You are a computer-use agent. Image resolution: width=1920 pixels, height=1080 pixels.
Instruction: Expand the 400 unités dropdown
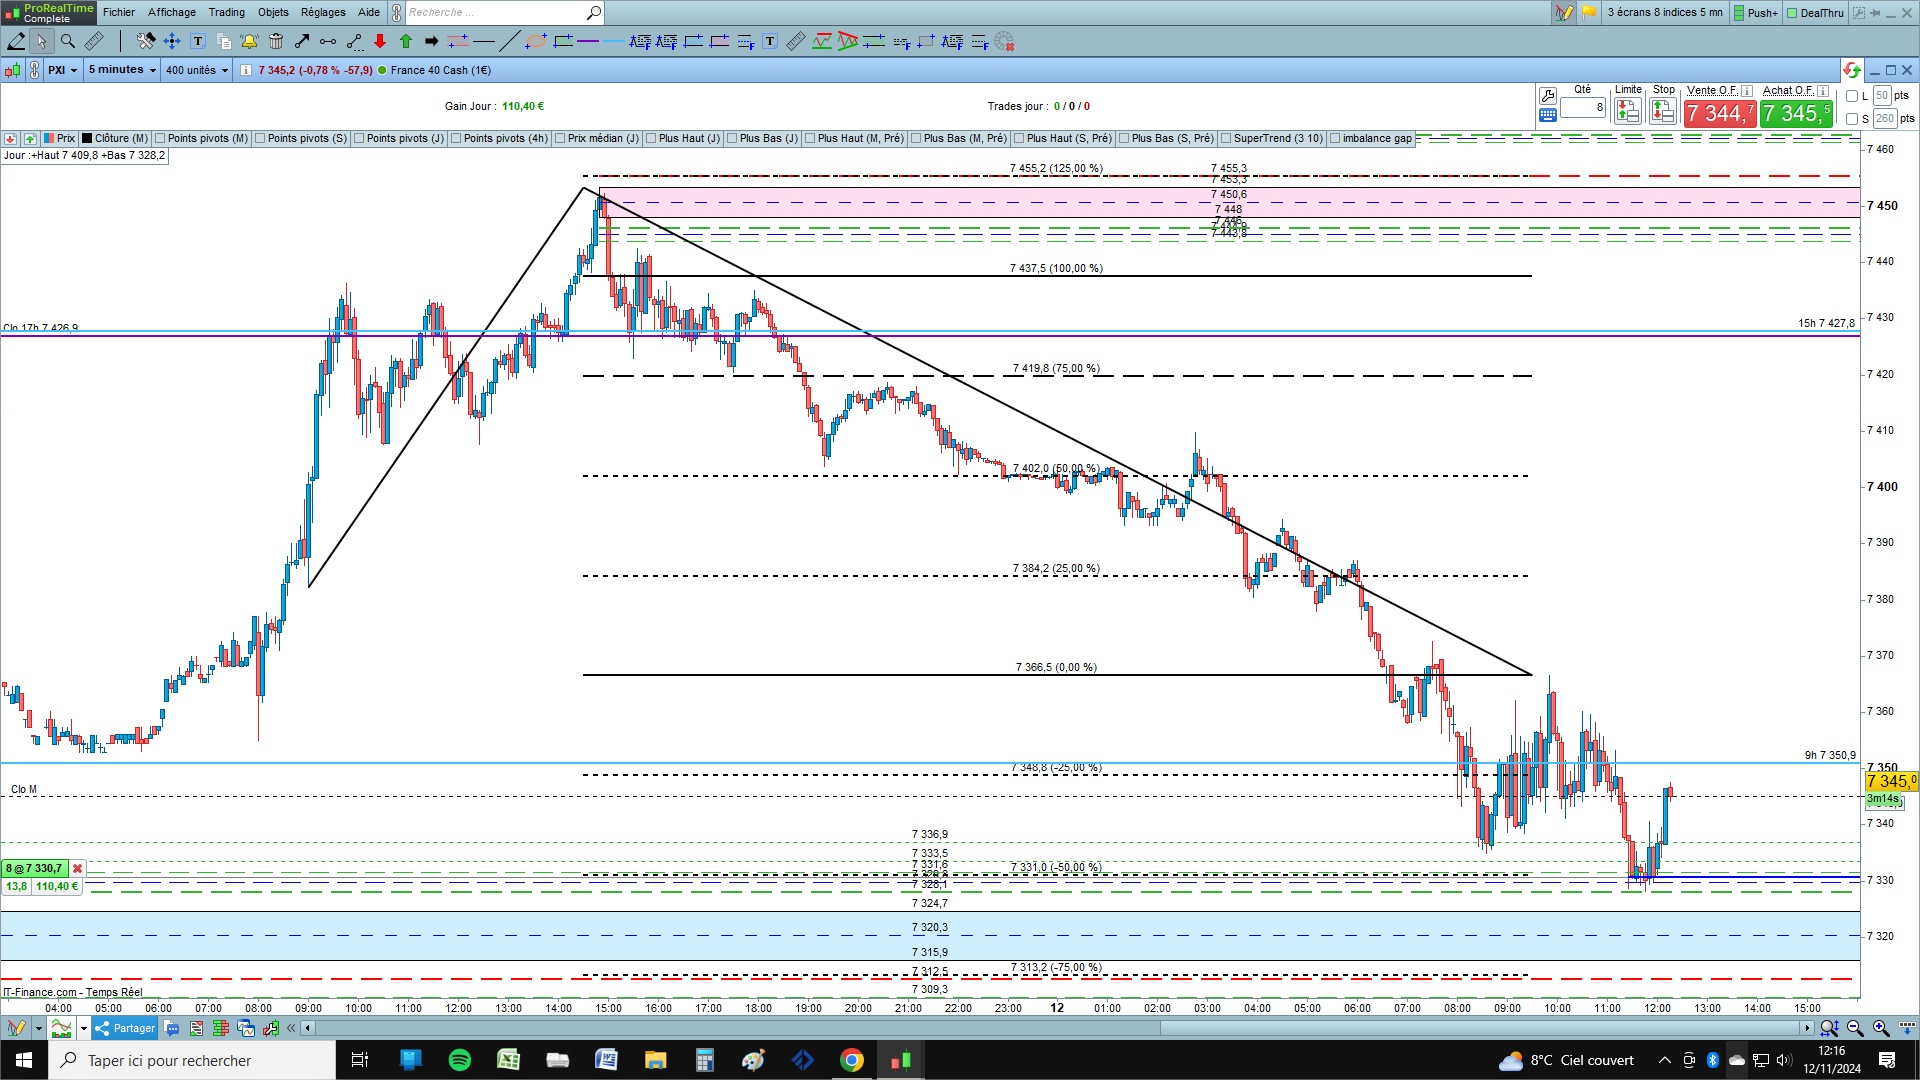(197, 70)
